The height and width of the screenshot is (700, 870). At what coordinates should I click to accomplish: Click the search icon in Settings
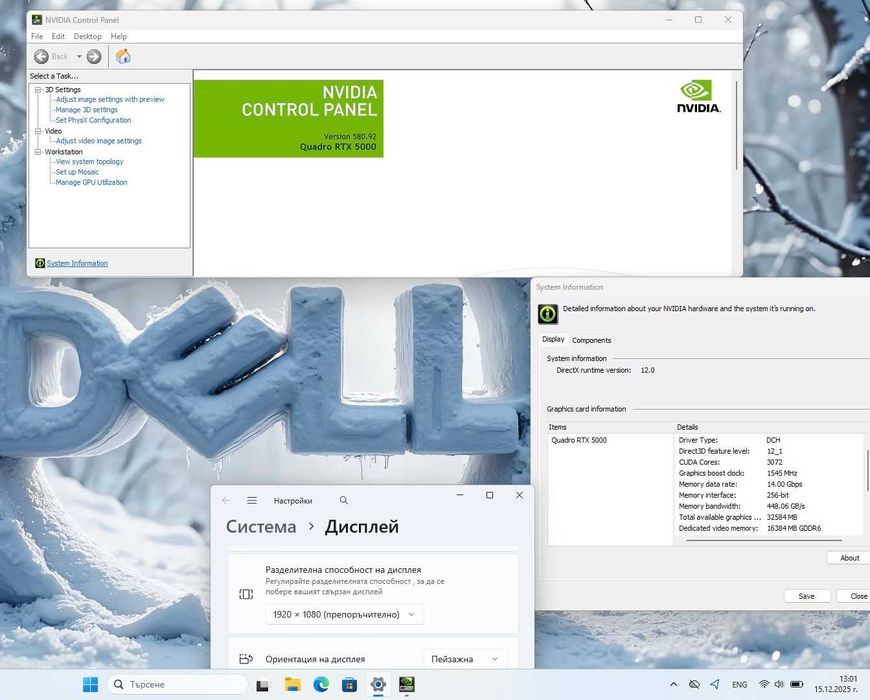pyautogui.click(x=344, y=500)
